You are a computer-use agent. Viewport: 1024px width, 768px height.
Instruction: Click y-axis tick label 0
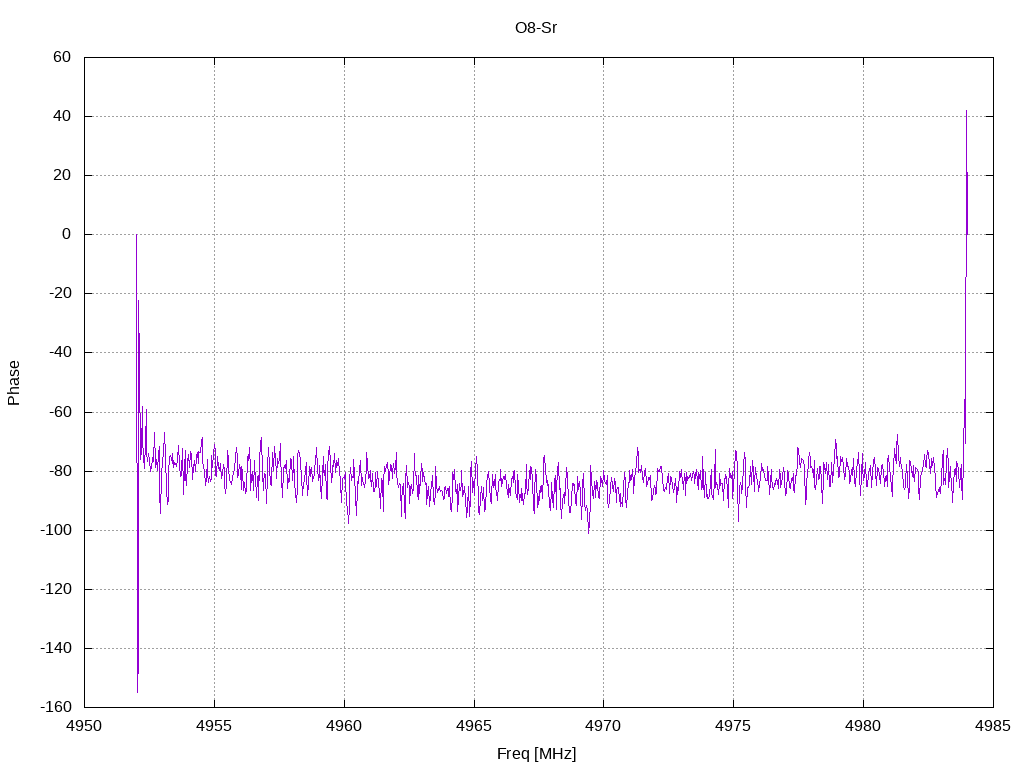tap(67, 234)
